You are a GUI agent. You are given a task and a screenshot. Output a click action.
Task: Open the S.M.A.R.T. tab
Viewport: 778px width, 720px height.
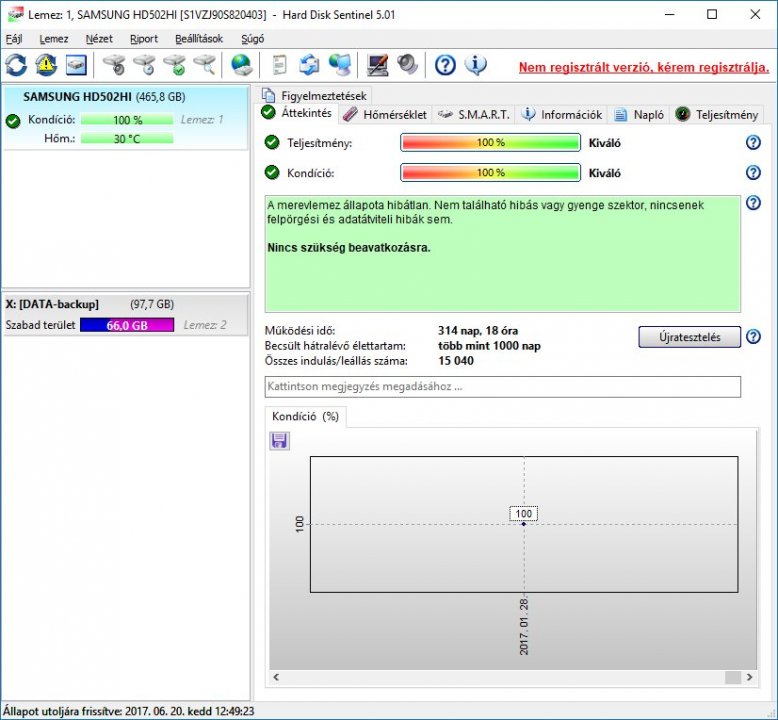point(474,115)
